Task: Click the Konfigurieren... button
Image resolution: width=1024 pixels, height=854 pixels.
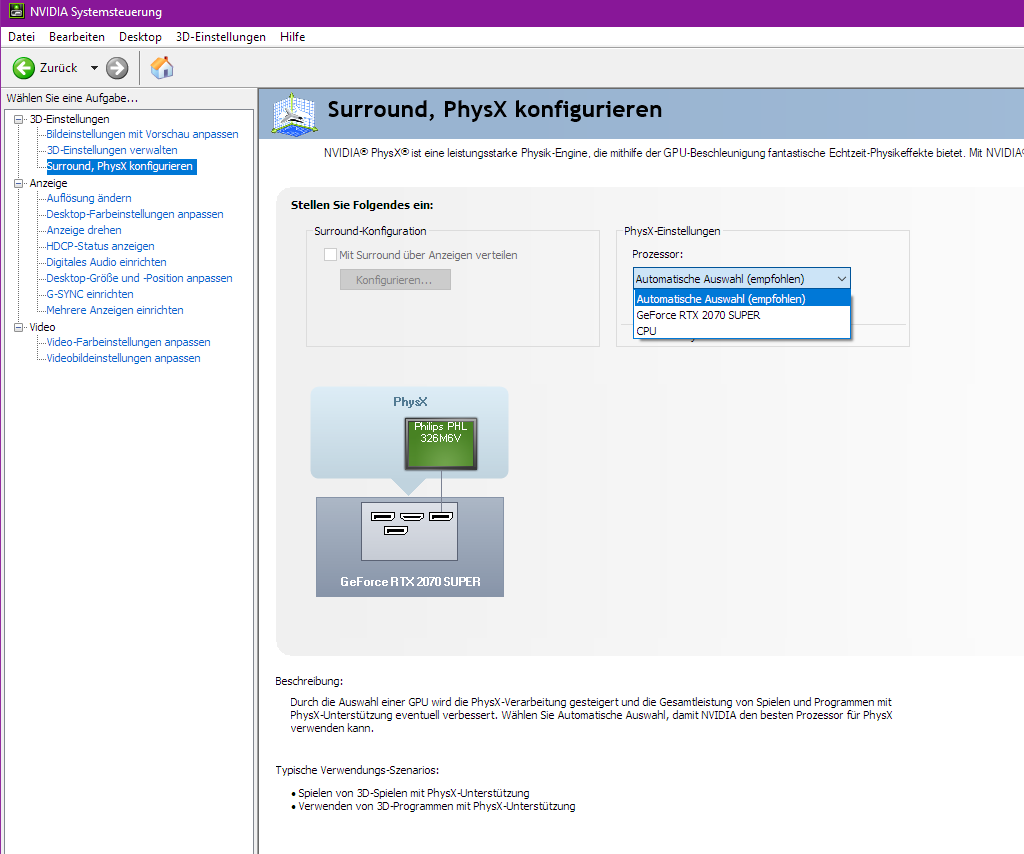Action: [395, 279]
